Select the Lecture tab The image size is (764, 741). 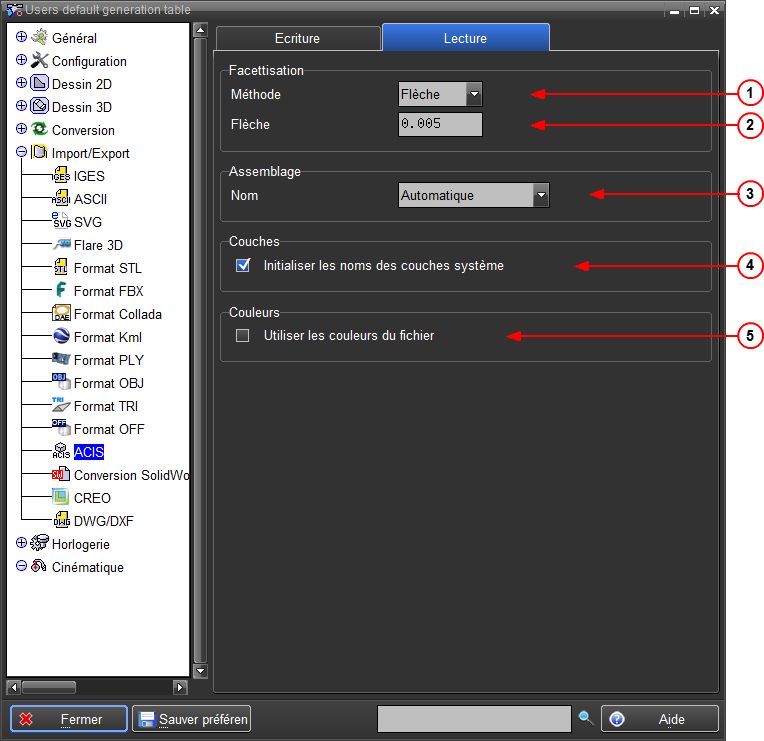click(465, 38)
